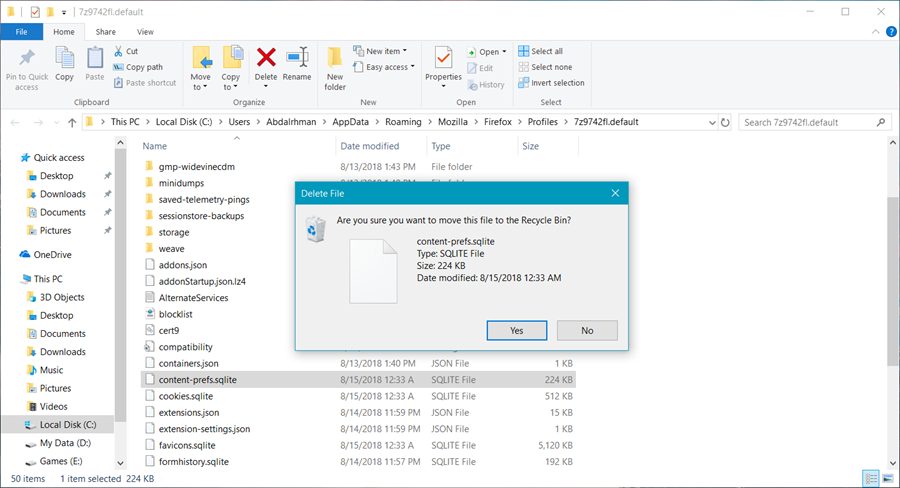Click the Search 7z9742fl.default field

pos(808,122)
